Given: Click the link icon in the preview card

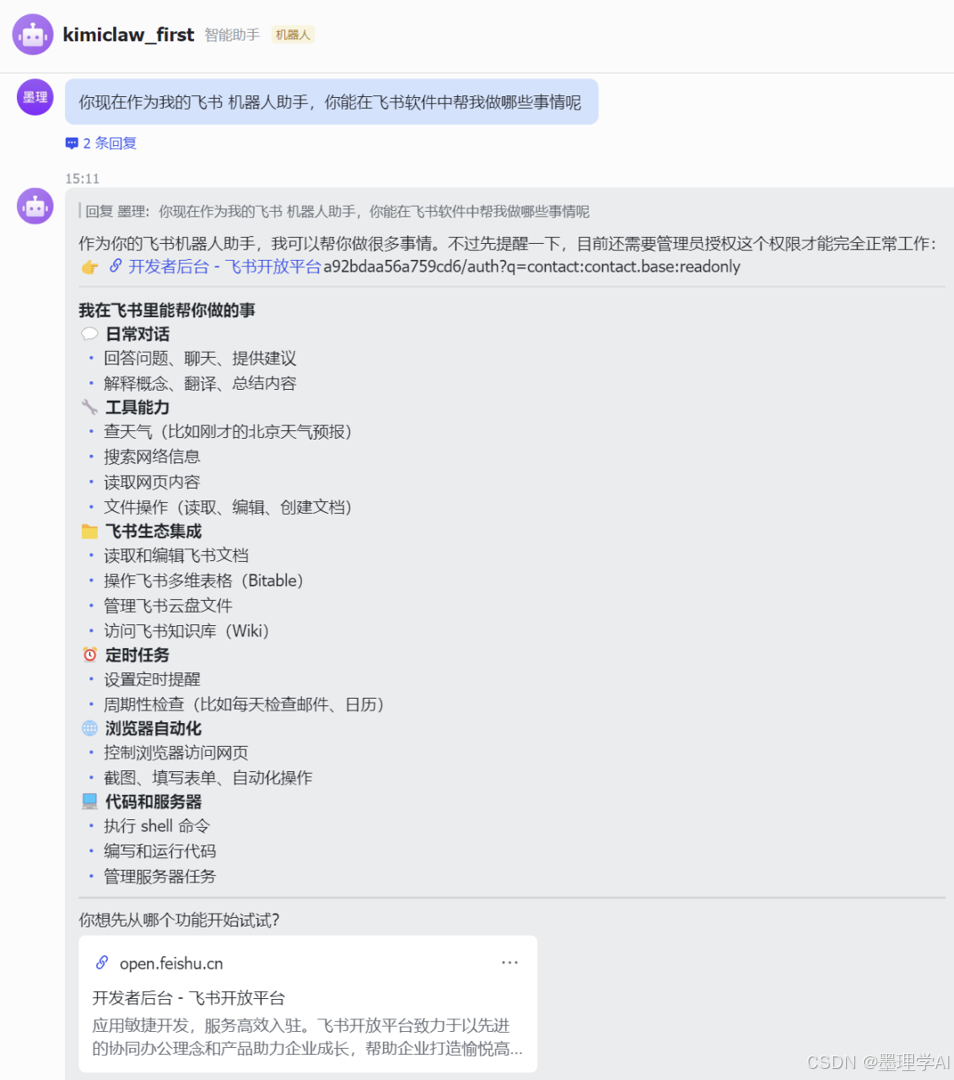Looking at the screenshot, I should (102, 962).
